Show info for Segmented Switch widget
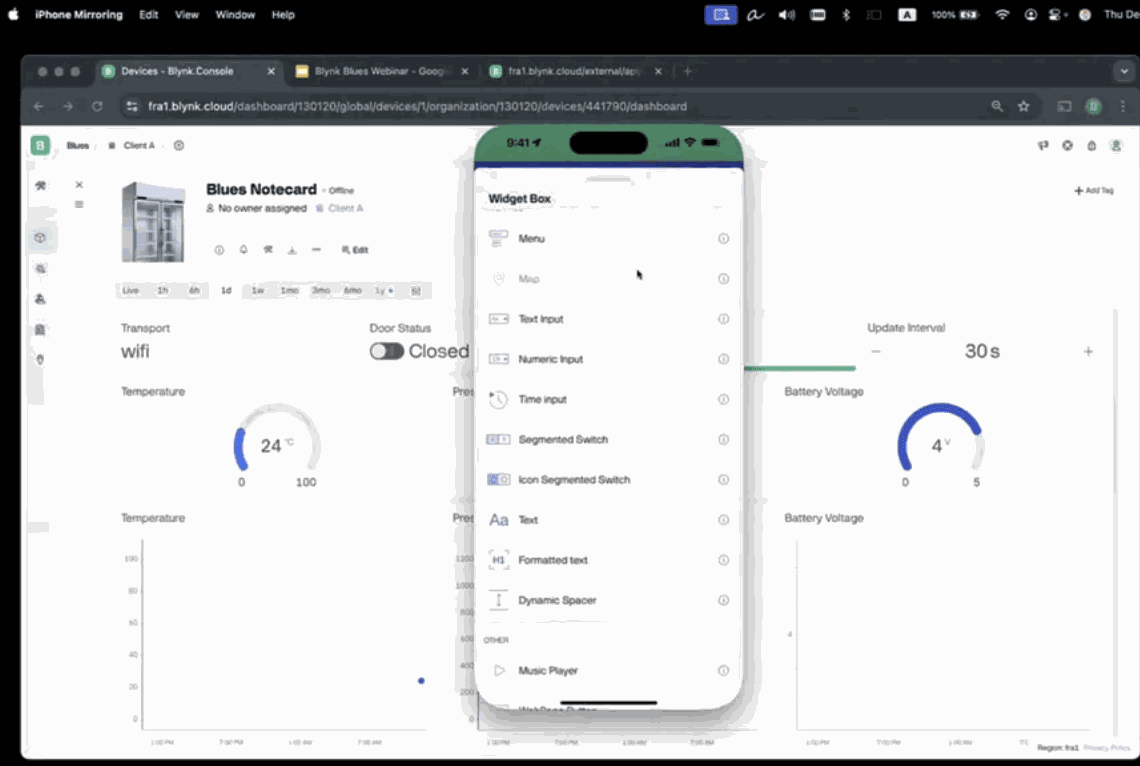Screen dimensions: 1140x766 (723, 440)
